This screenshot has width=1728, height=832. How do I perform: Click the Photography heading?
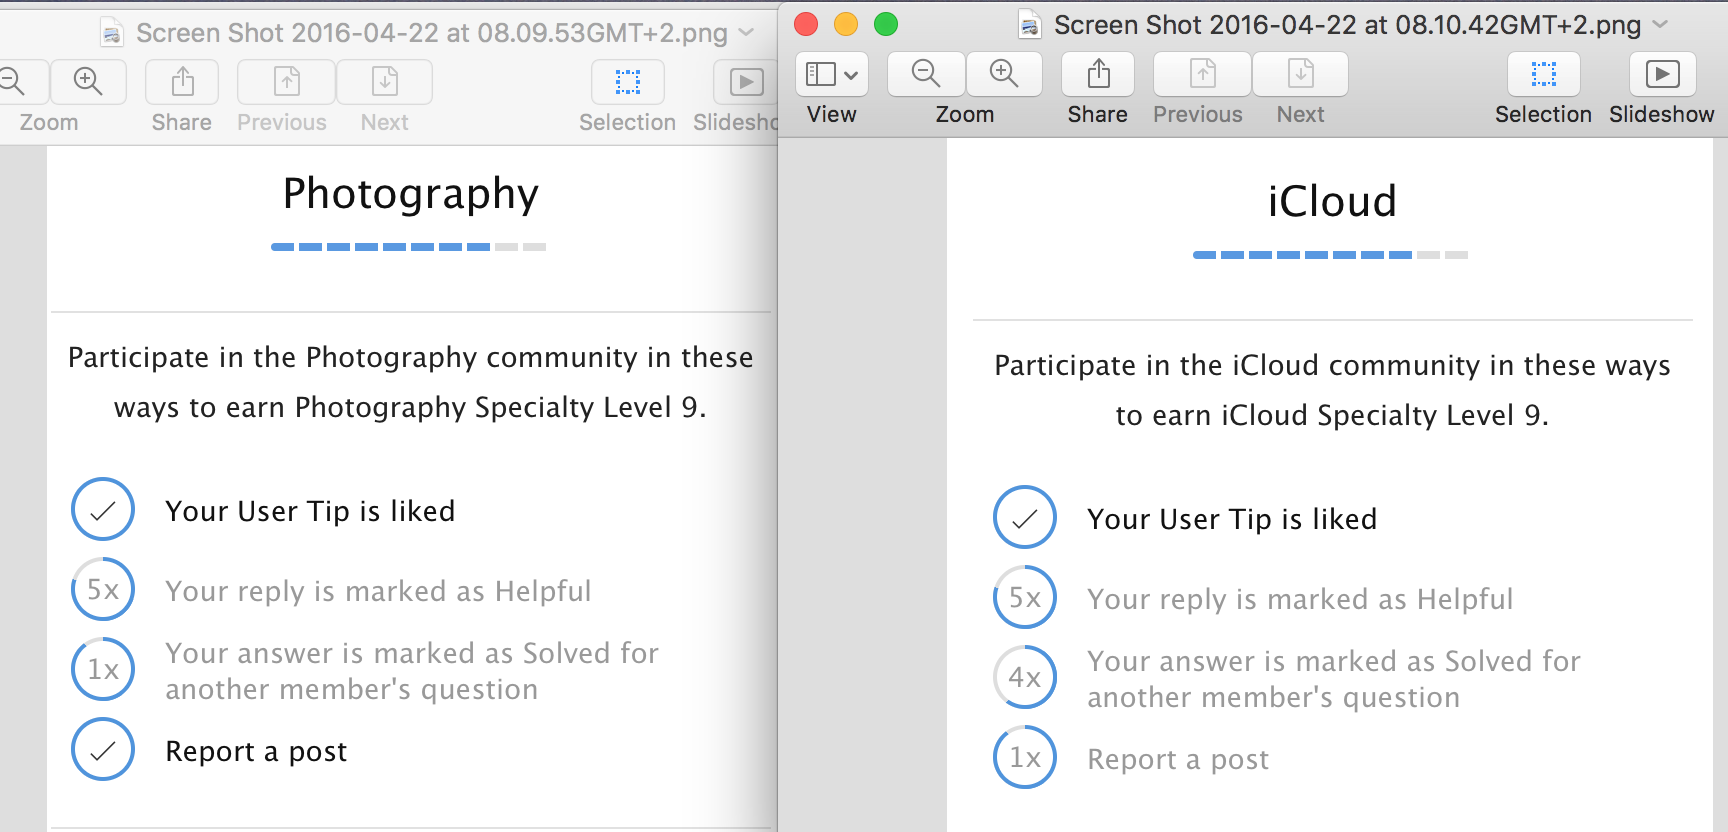pos(411,194)
